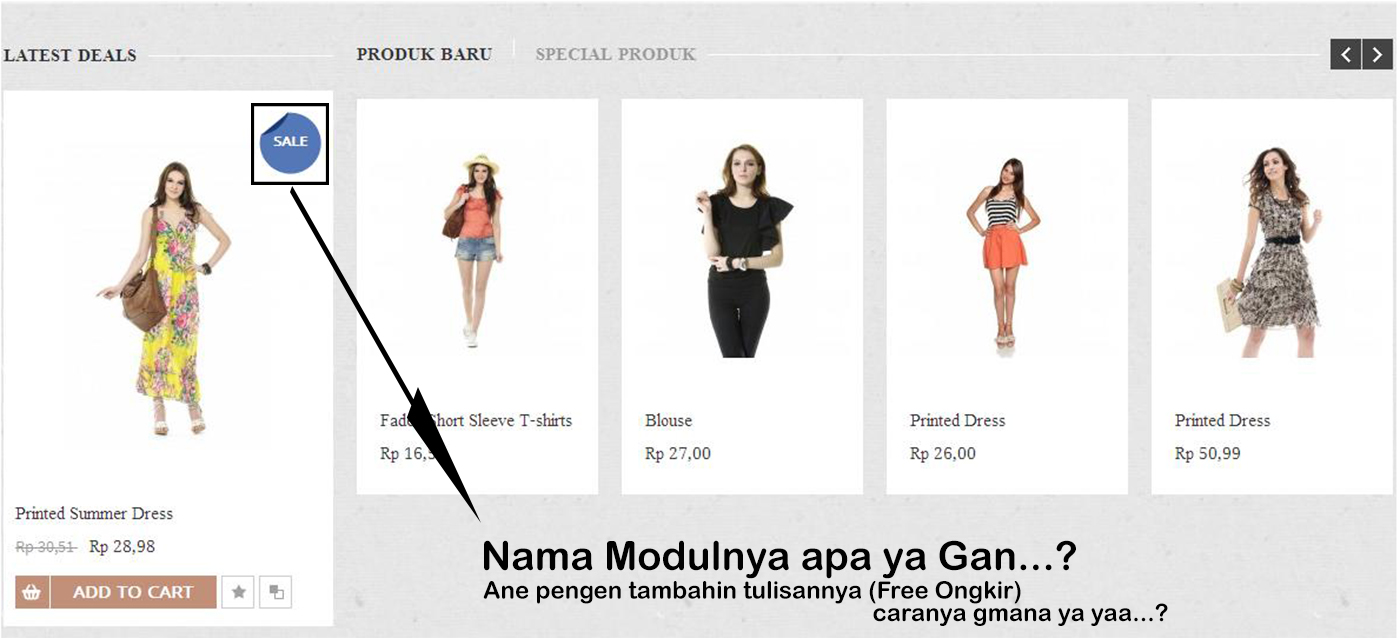Click the blue SALE badge sticker
This screenshot has height=638, width=1400.
[290, 143]
